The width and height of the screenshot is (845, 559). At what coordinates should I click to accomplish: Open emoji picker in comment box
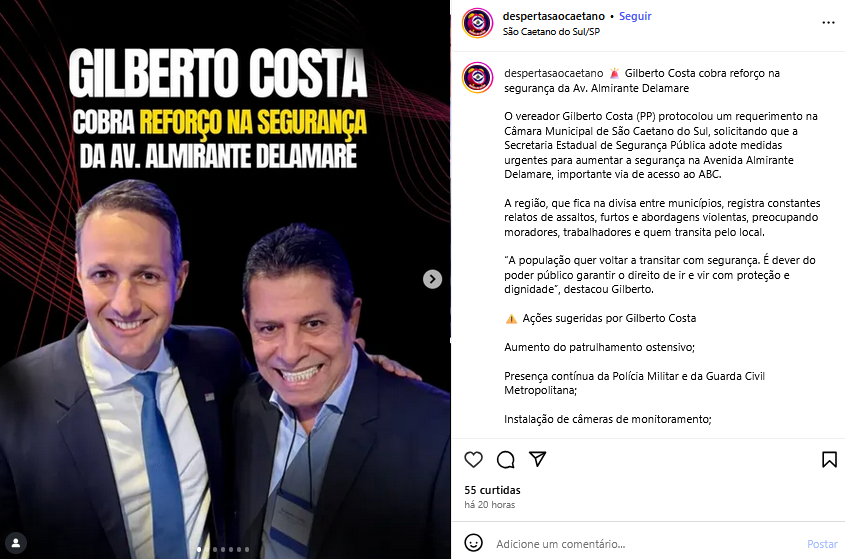click(x=473, y=543)
